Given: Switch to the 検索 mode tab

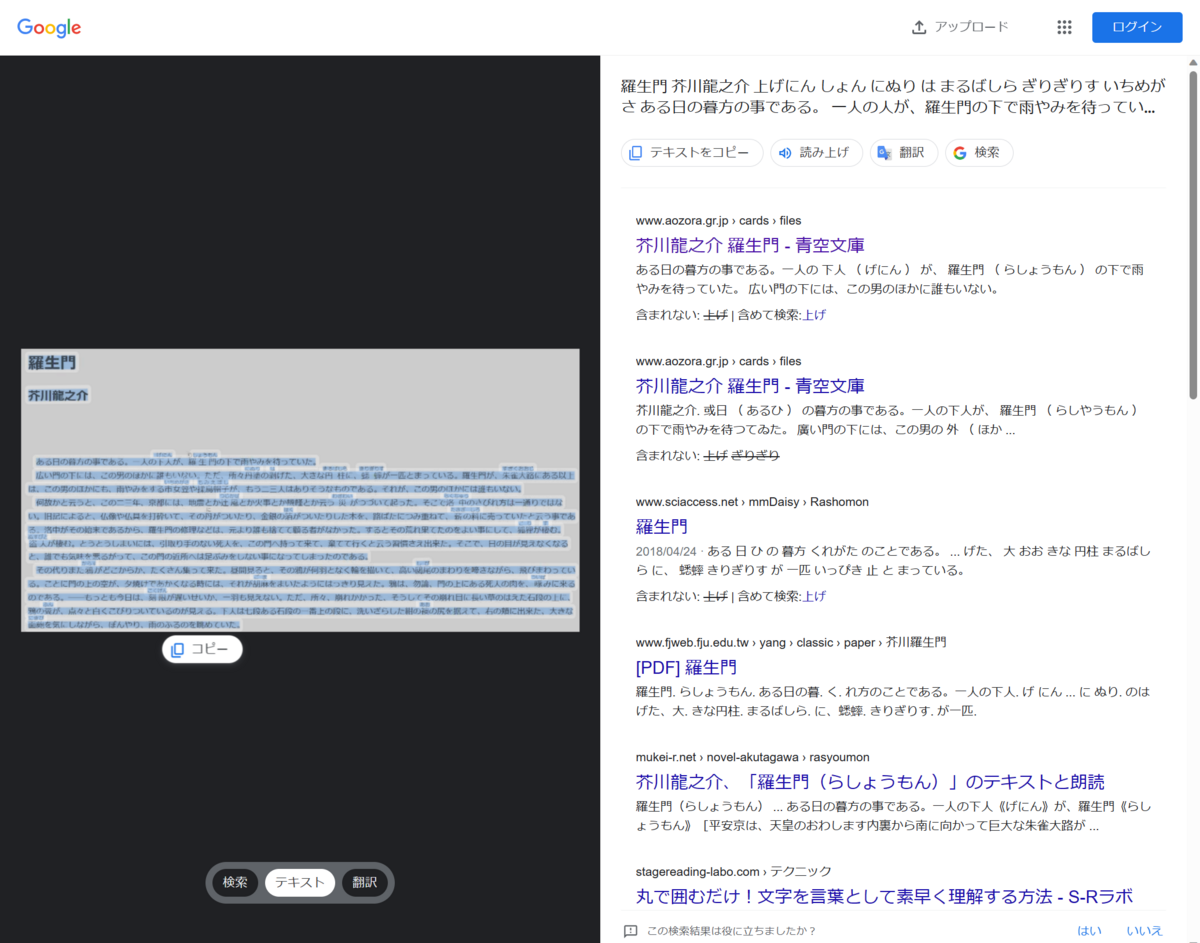Looking at the screenshot, I should 235,882.
